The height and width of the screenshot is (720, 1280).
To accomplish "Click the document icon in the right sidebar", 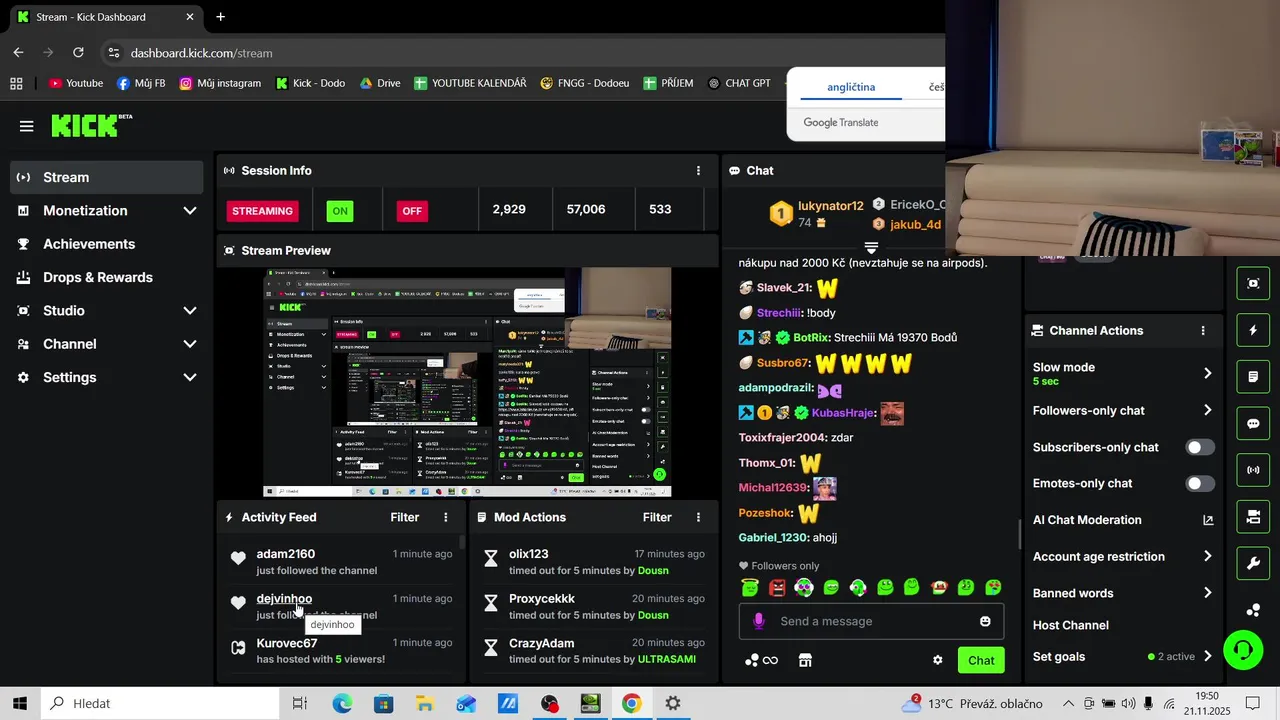I will click(1253, 377).
